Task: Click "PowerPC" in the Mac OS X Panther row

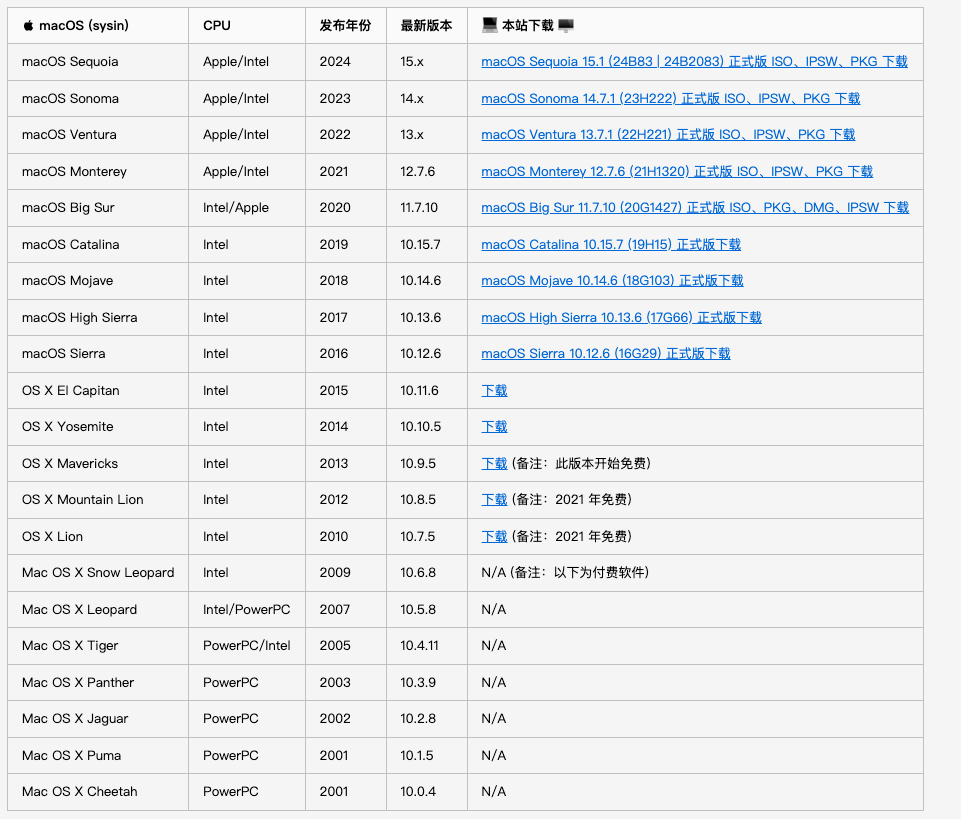Action: pyautogui.click(x=230, y=682)
